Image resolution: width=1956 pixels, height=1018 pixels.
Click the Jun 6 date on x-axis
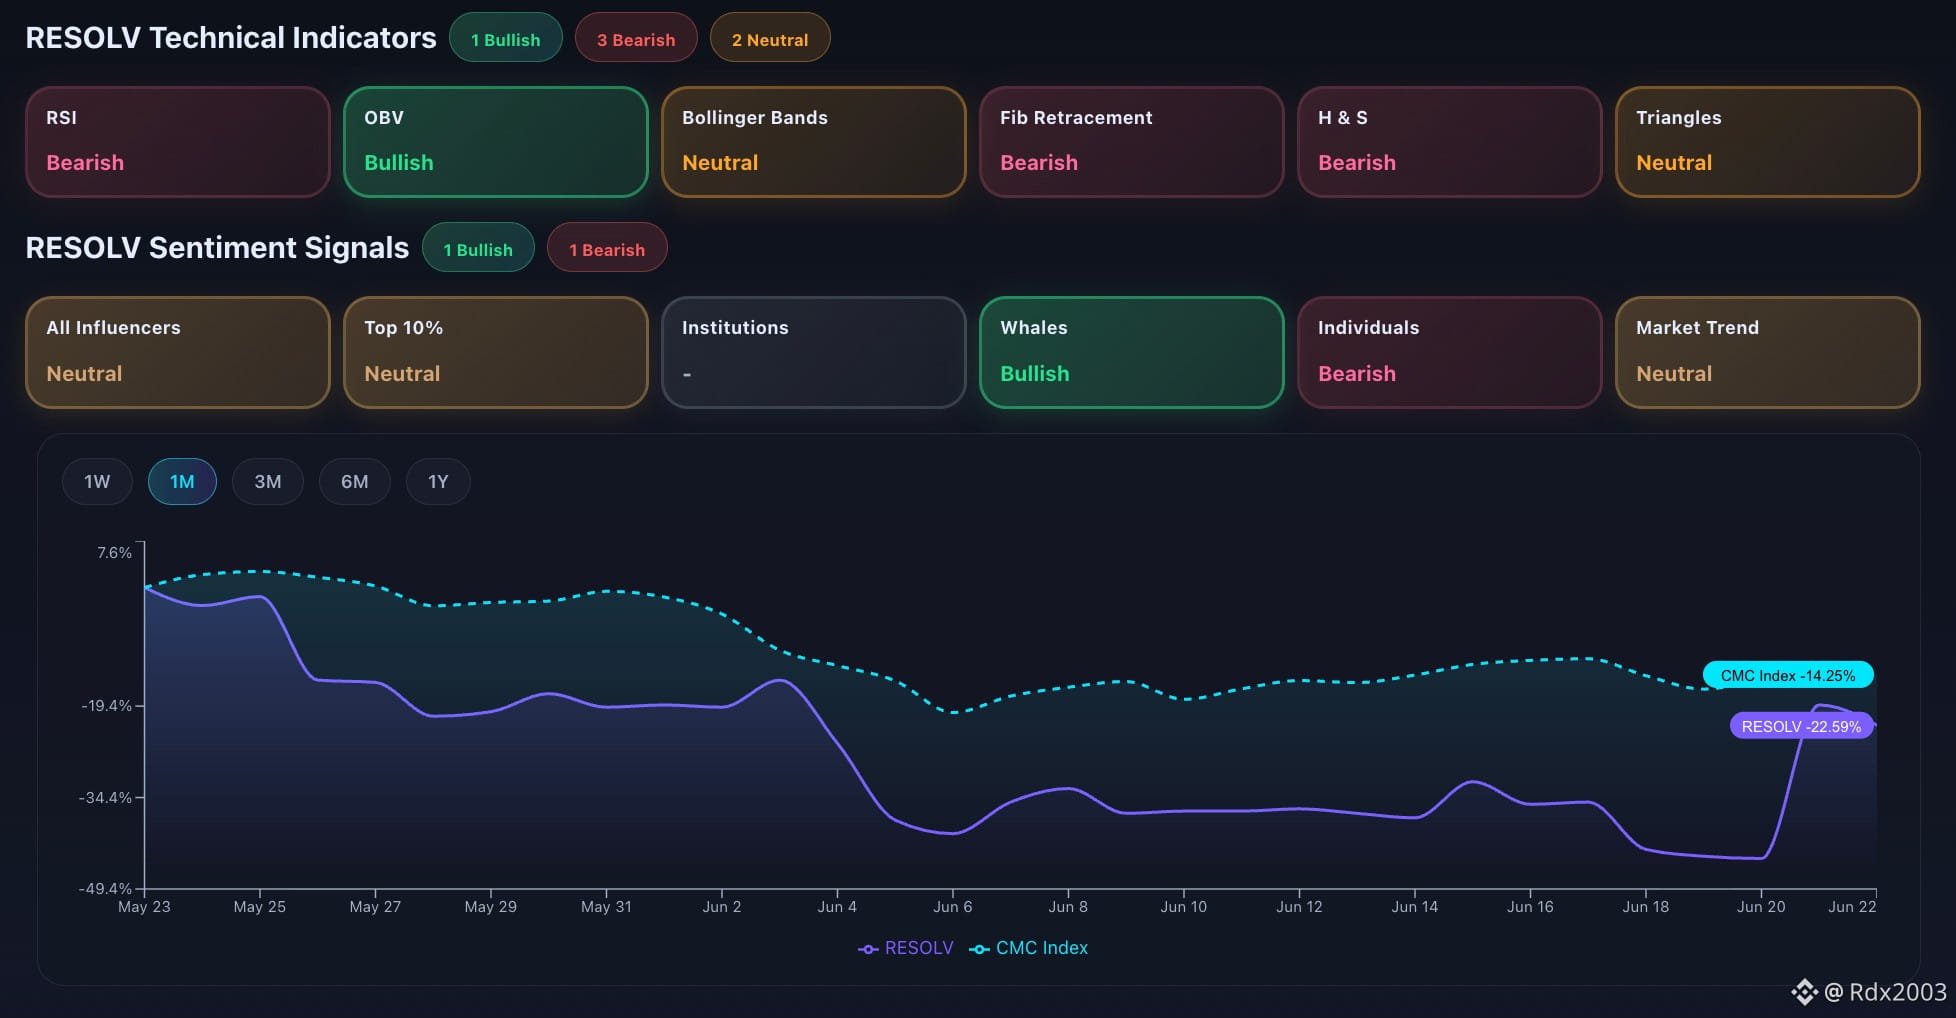pos(953,907)
